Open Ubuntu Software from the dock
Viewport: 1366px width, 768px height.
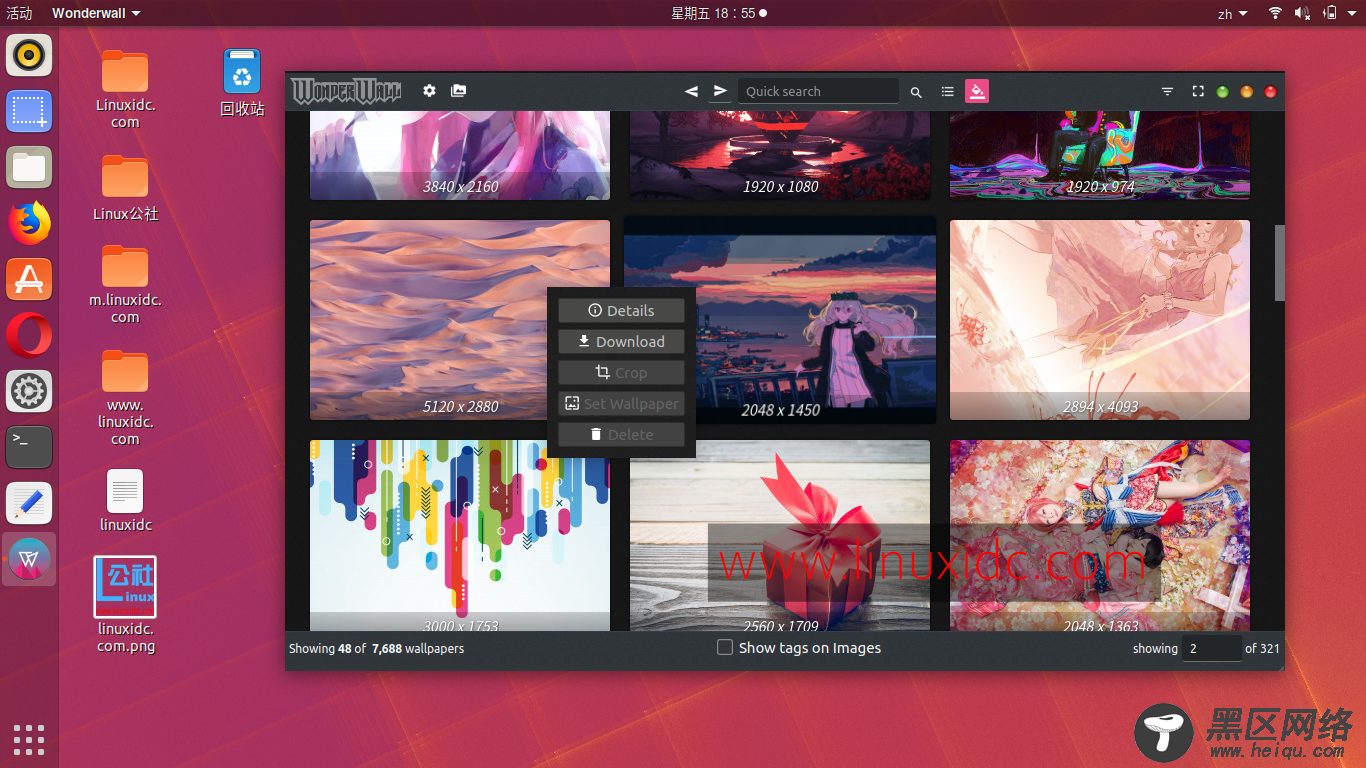[x=29, y=279]
